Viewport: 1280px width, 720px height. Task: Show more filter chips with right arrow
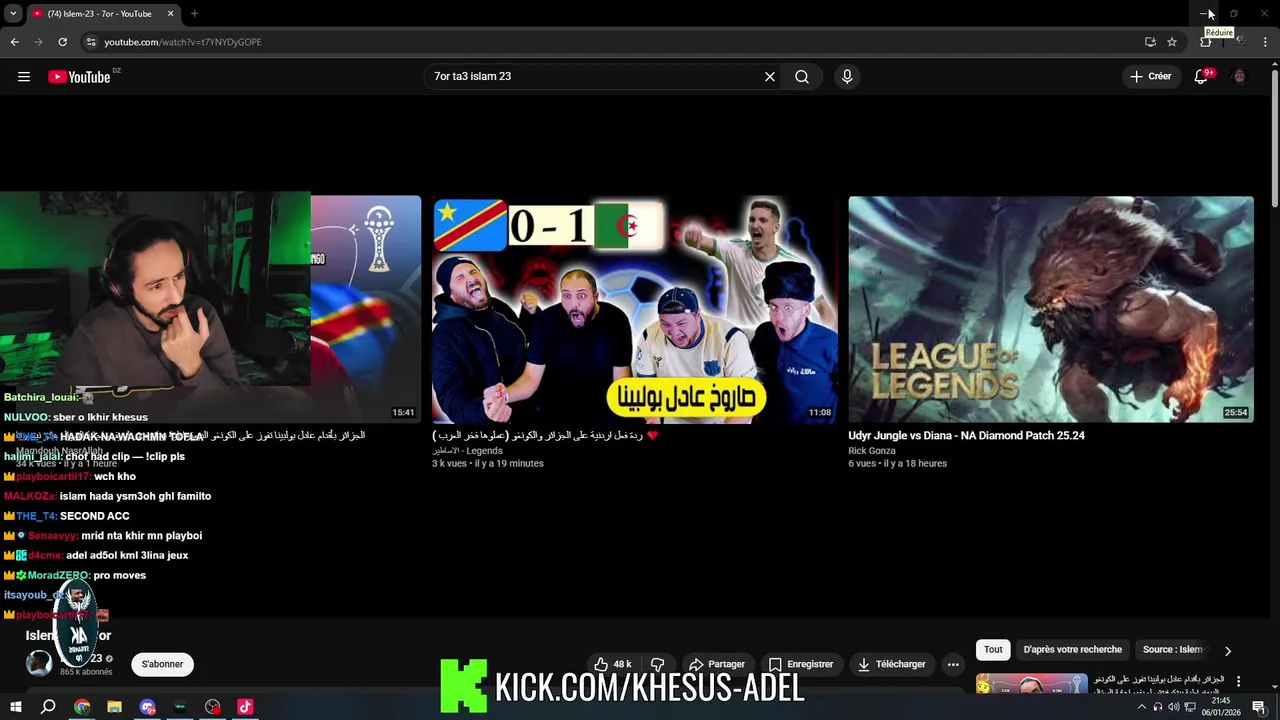click(x=1228, y=651)
